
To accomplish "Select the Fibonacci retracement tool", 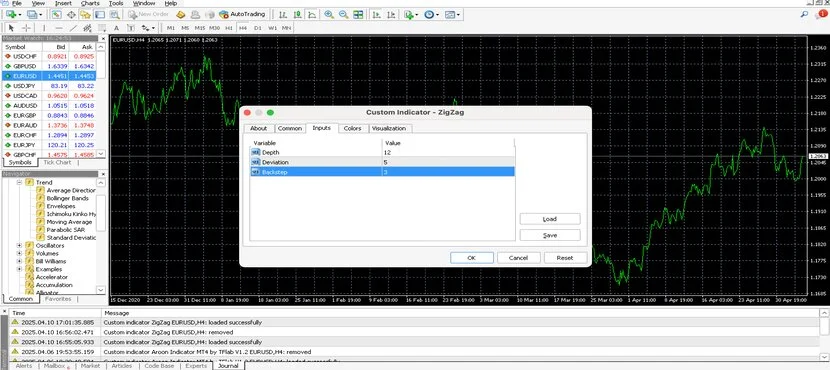I will click(103, 28).
